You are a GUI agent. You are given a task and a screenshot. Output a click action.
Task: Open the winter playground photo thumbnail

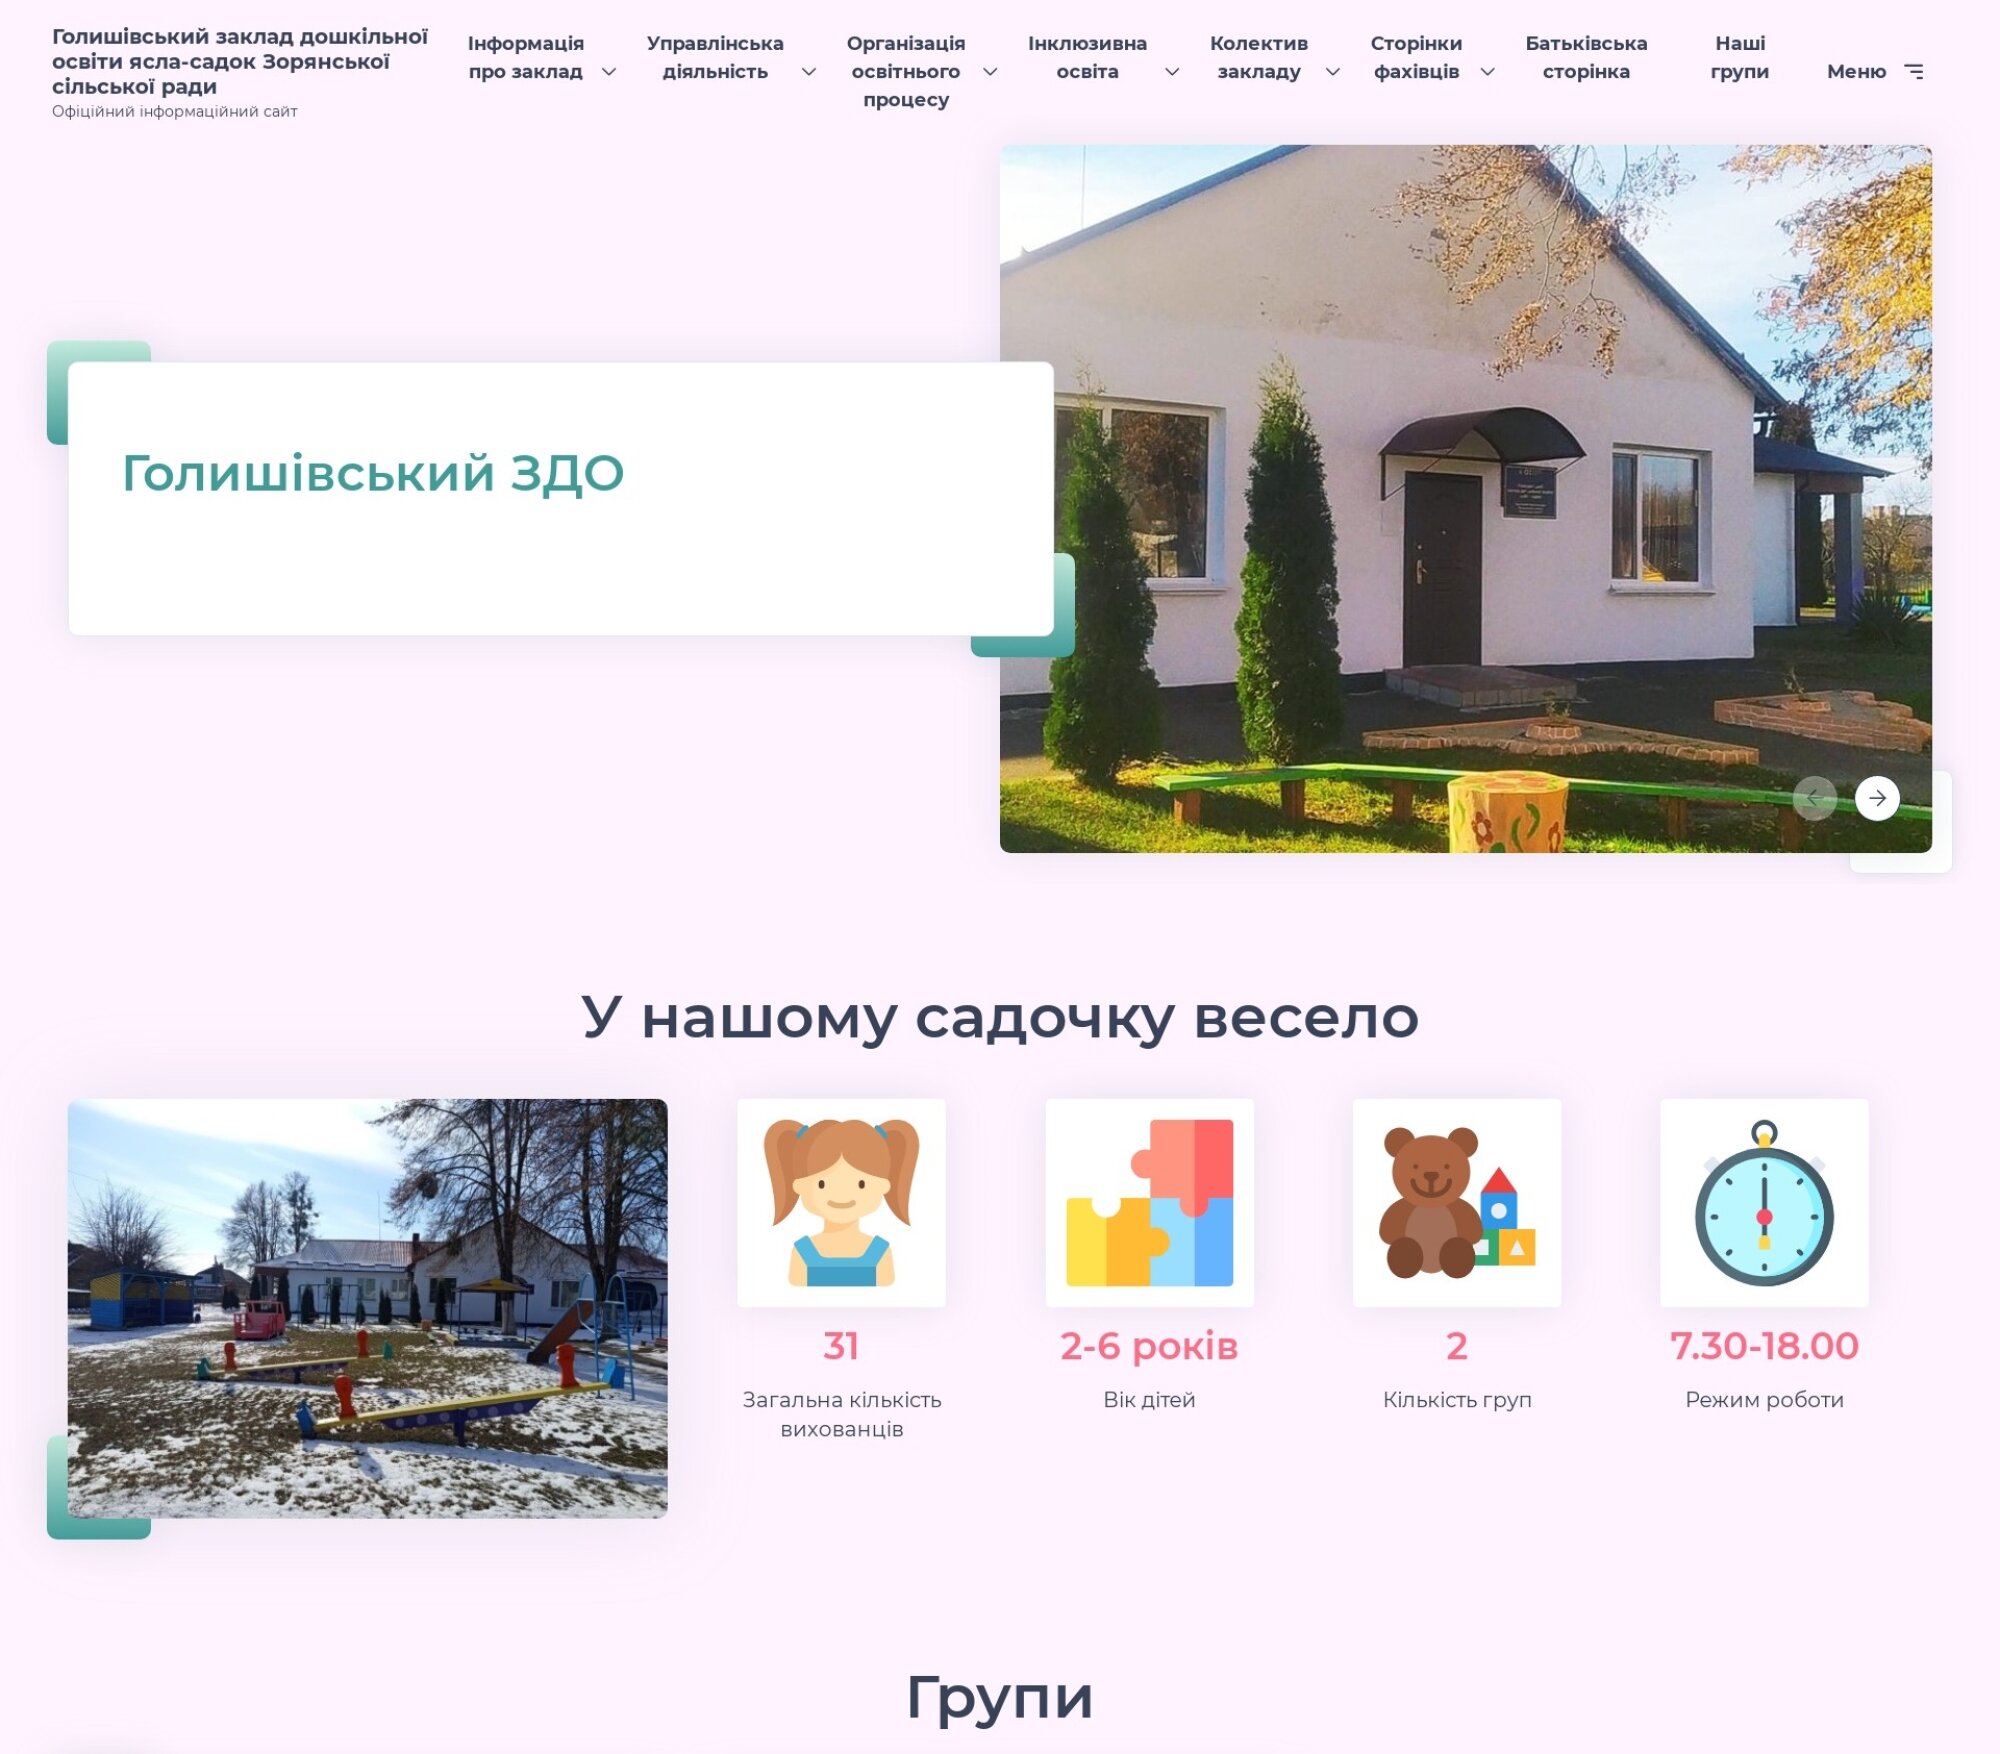tap(367, 1308)
